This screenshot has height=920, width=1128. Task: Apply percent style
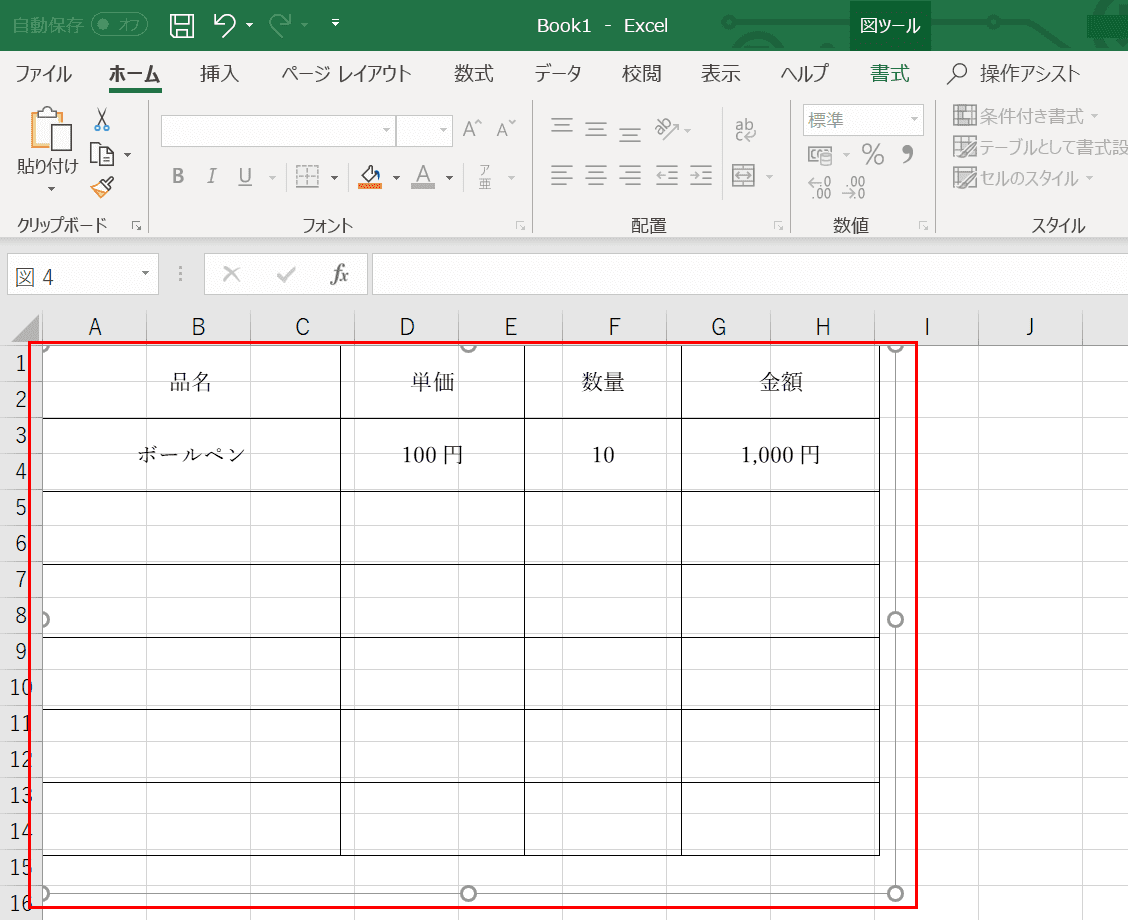point(873,154)
